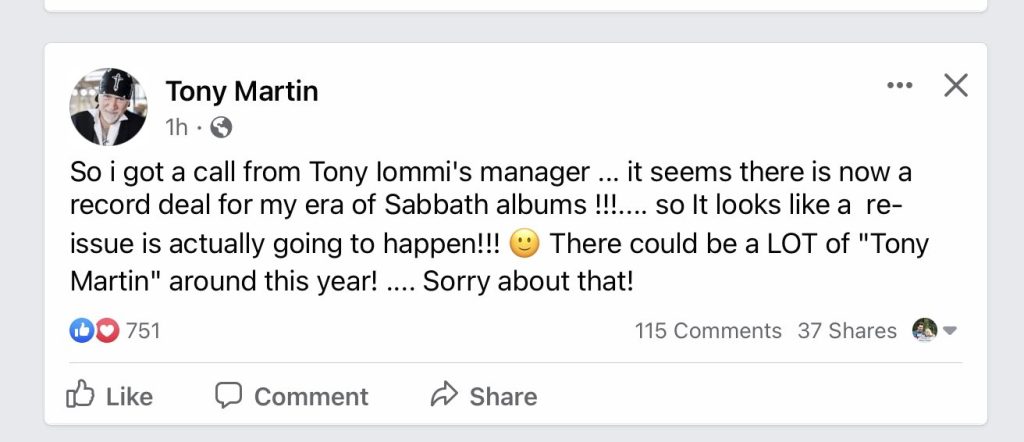This screenshot has height=442, width=1024.
Task: Show the 37 Shares list
Action: (x=846, y=330)
